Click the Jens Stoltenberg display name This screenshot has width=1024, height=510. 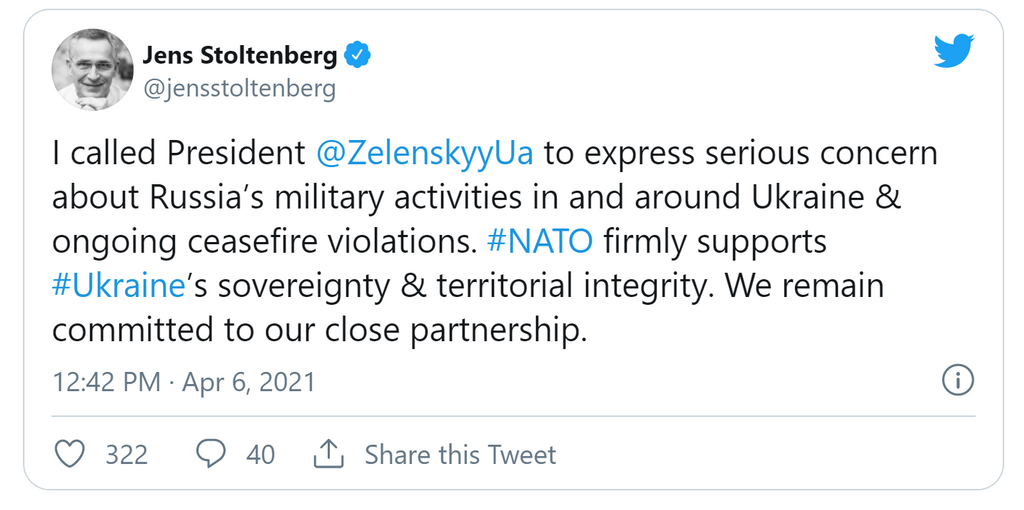pos(239,56)
